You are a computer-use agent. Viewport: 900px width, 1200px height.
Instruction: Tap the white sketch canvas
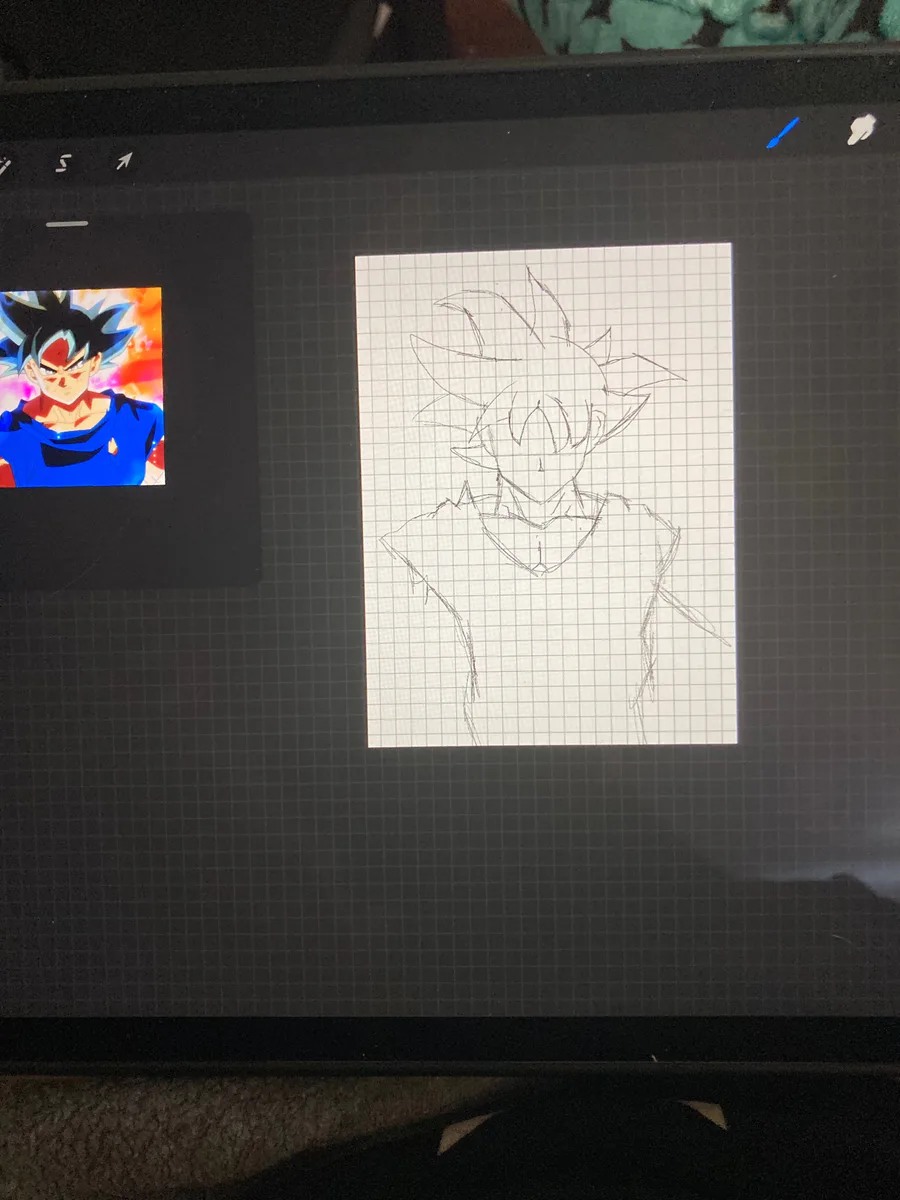click(546, 495)
